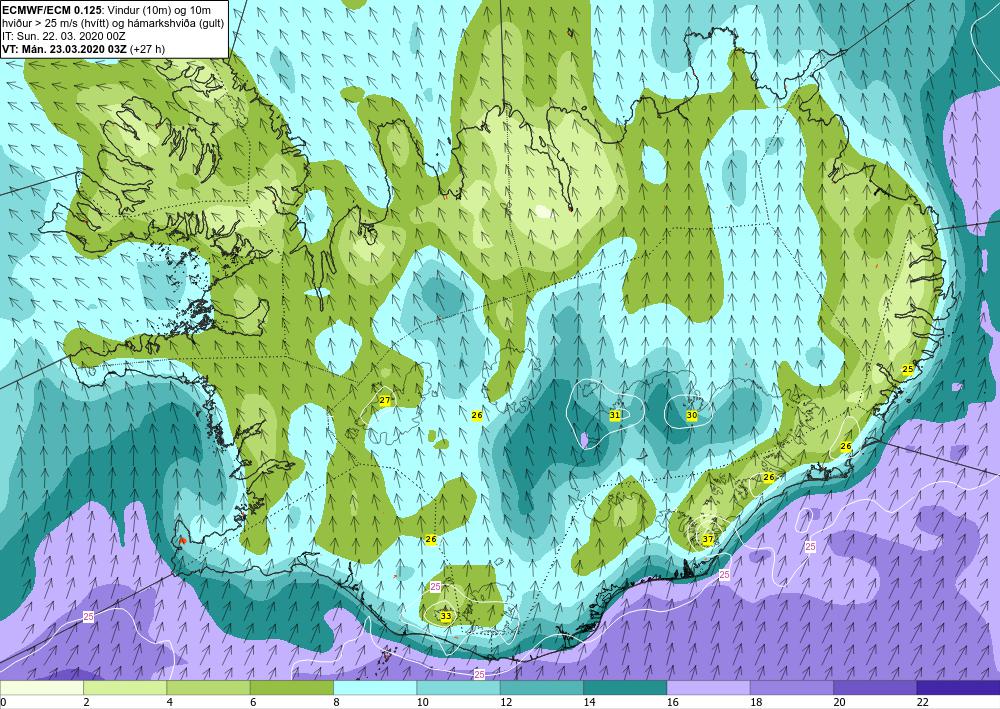Image resolution: width=1000 pixels, height=709 pixels.
Task: Click yellow 26 label nearest the 37 label
Action: tap(769, 477)
